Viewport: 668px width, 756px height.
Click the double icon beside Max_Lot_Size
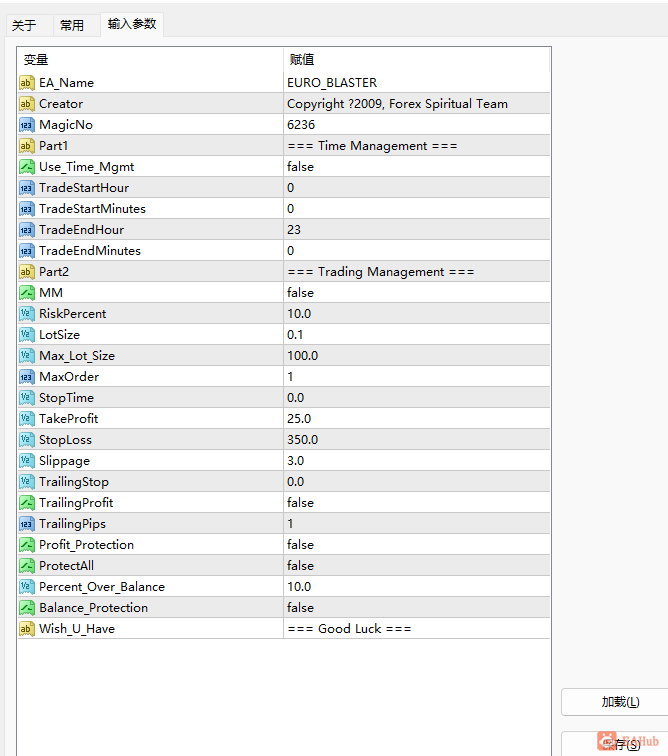pyautogui.click(x=27, y=356)
